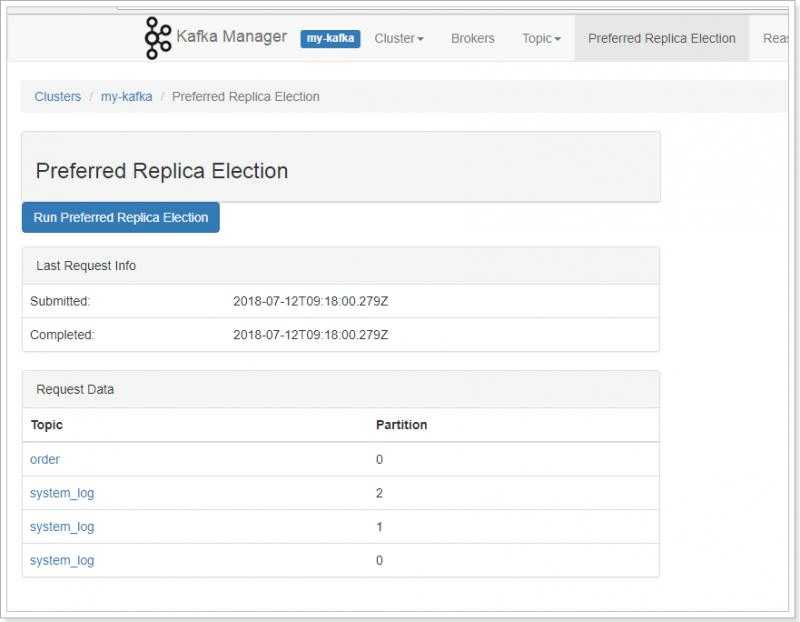Open the order topic link
Viewport: 800px width, 622px height.
[45, 459]
